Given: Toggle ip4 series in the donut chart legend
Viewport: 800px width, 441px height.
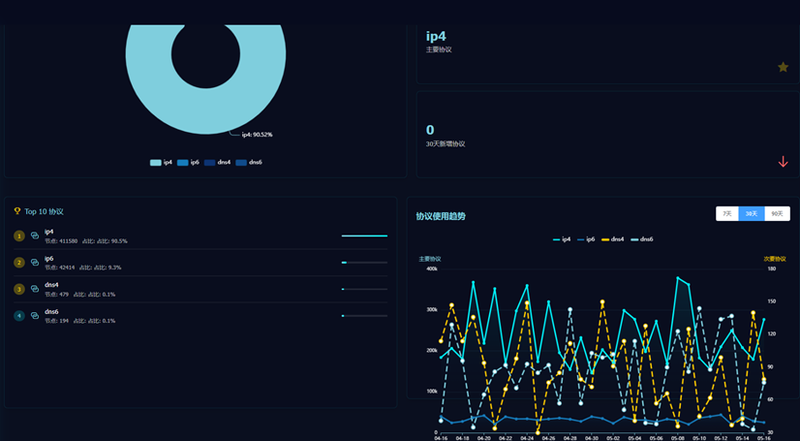Looking at the screenshot, I should tap(161, 162).
